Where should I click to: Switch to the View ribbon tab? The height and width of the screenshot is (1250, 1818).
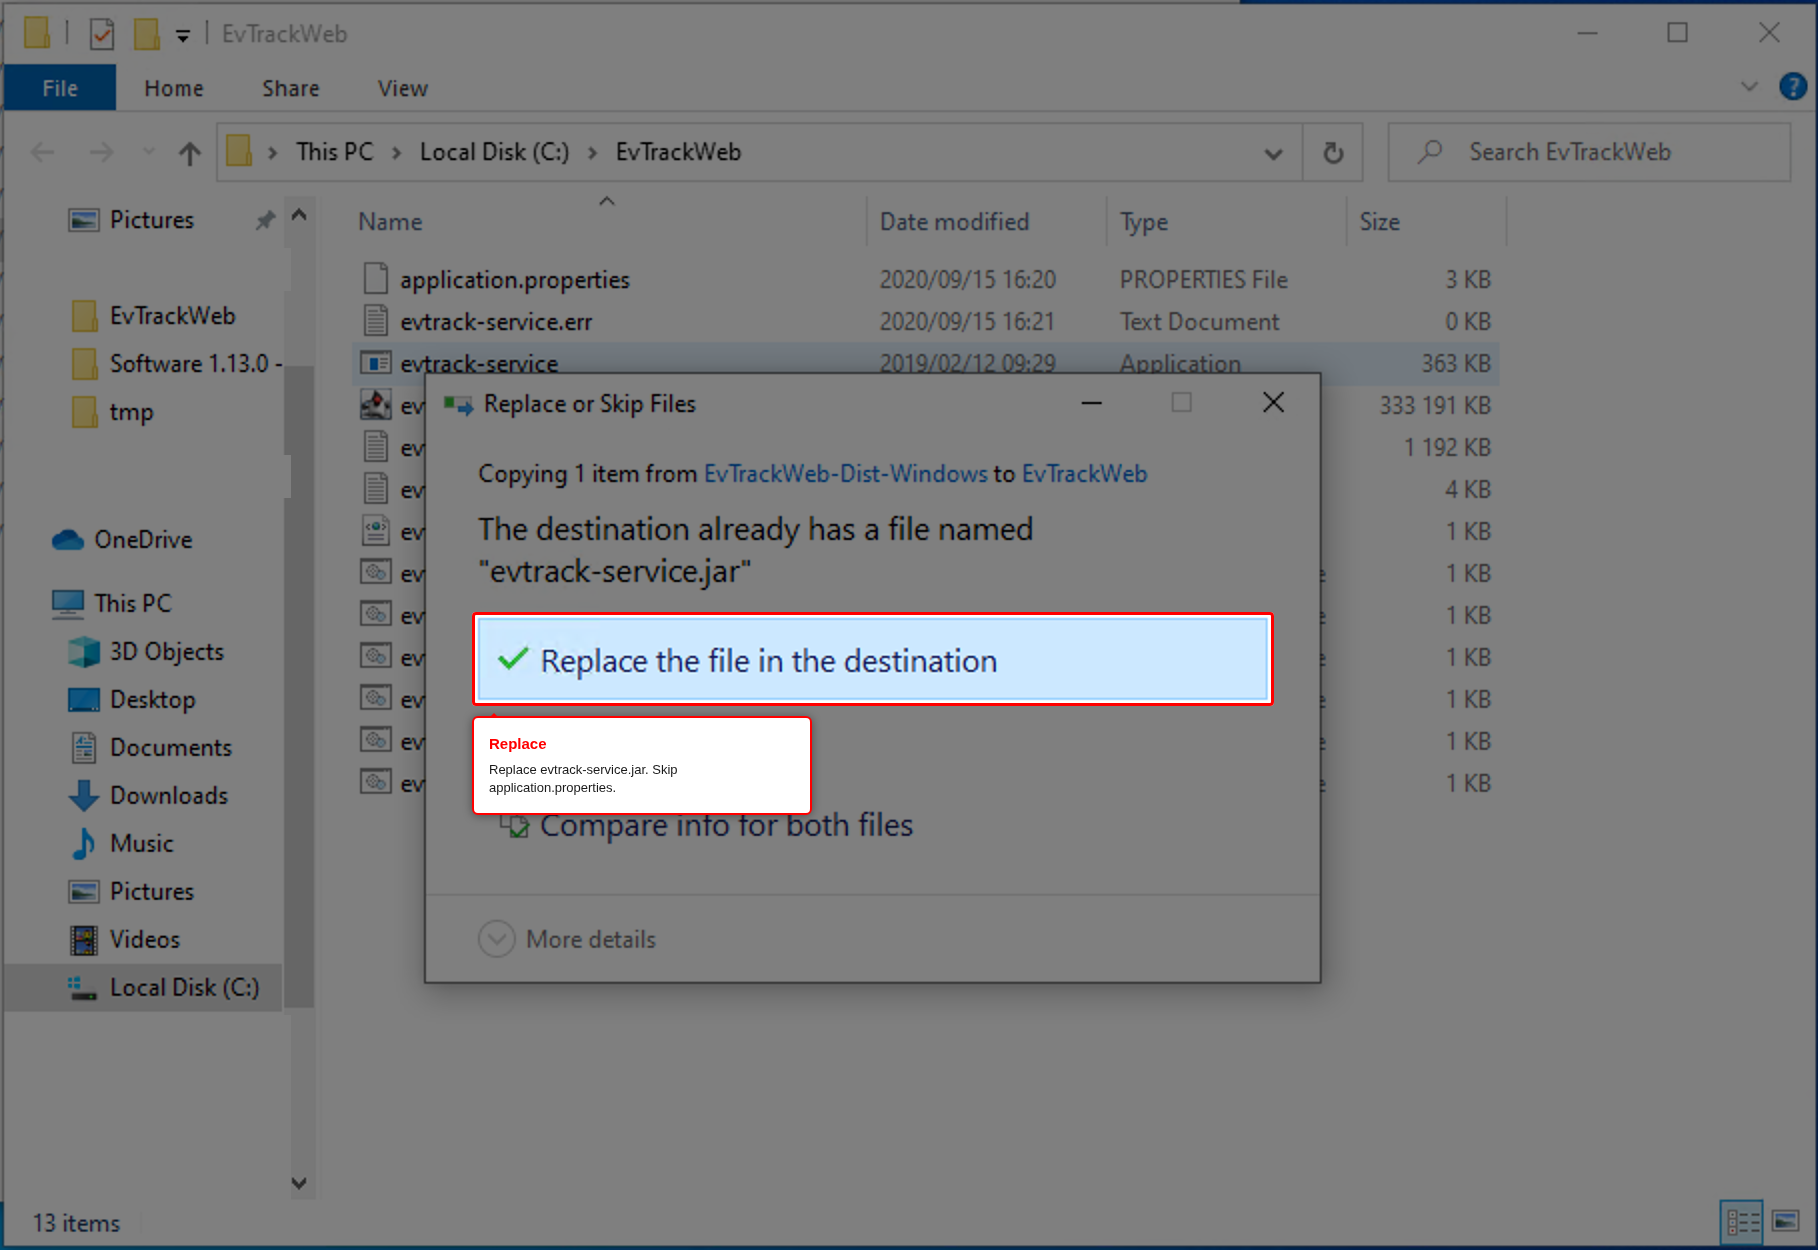(403, 88)
